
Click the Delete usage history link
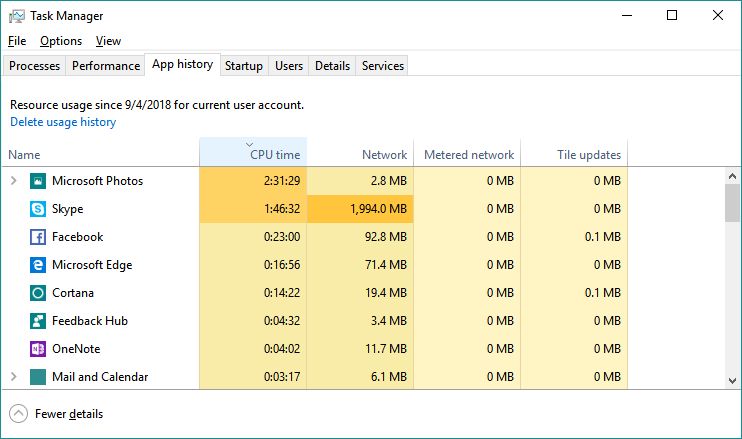[63, 122]
